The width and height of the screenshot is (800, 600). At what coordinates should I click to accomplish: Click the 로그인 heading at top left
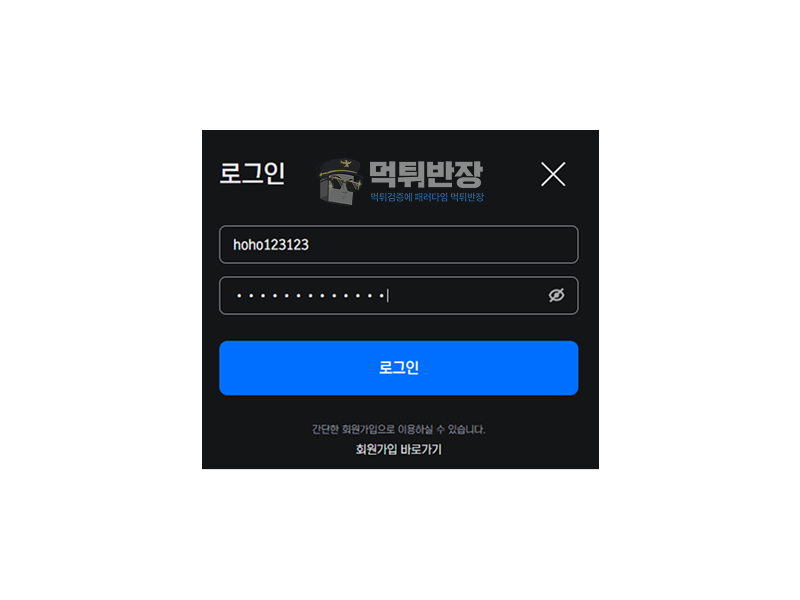point(252,173)
